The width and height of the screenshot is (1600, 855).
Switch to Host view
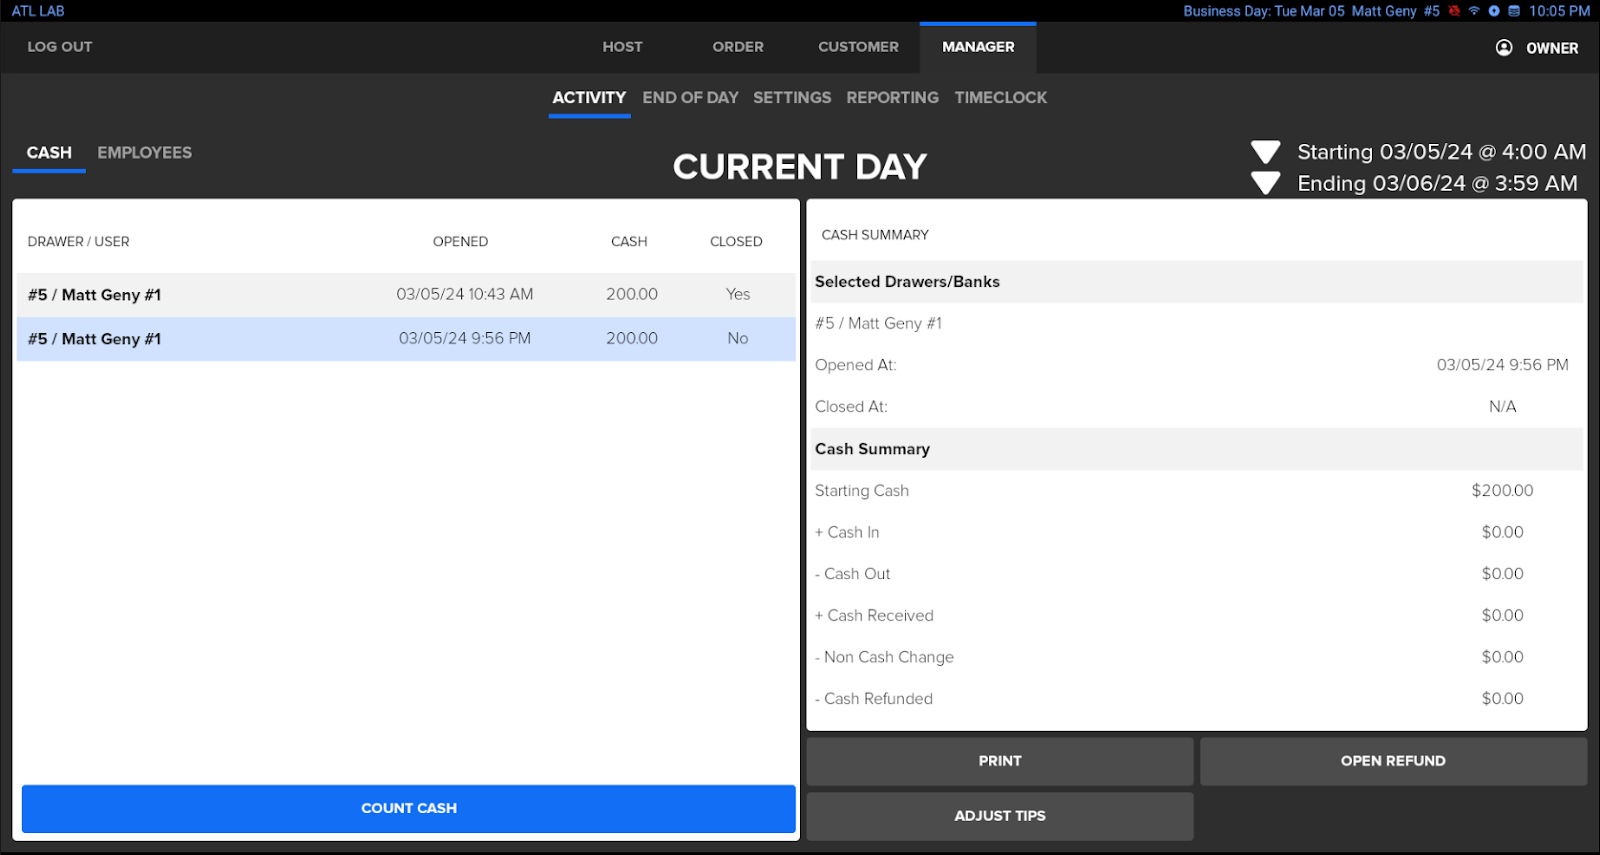622,47
